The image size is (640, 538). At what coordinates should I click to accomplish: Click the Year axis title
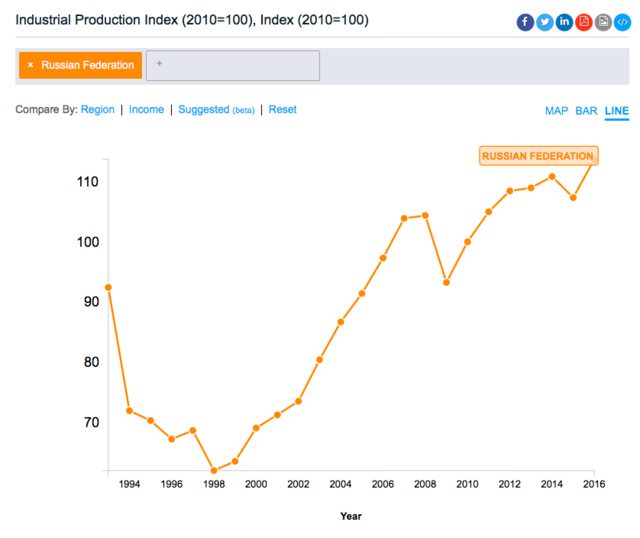[x=351, y=516]
